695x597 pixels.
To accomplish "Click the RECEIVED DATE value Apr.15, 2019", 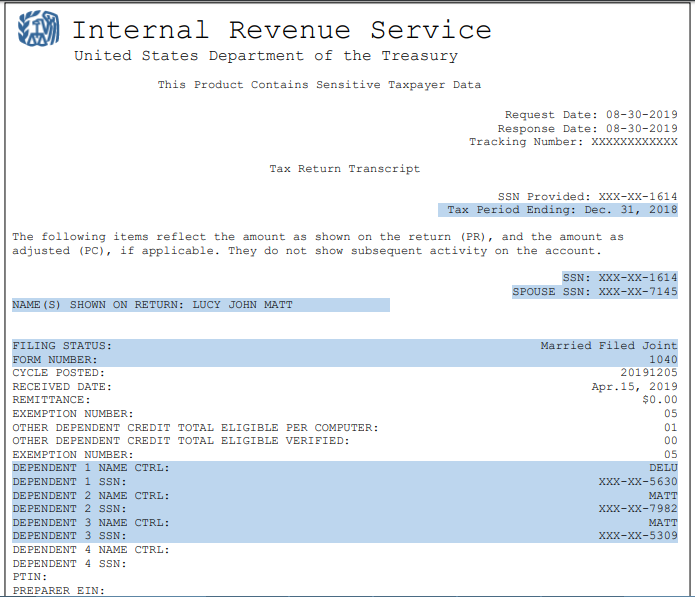I will [x=634, y=387].
